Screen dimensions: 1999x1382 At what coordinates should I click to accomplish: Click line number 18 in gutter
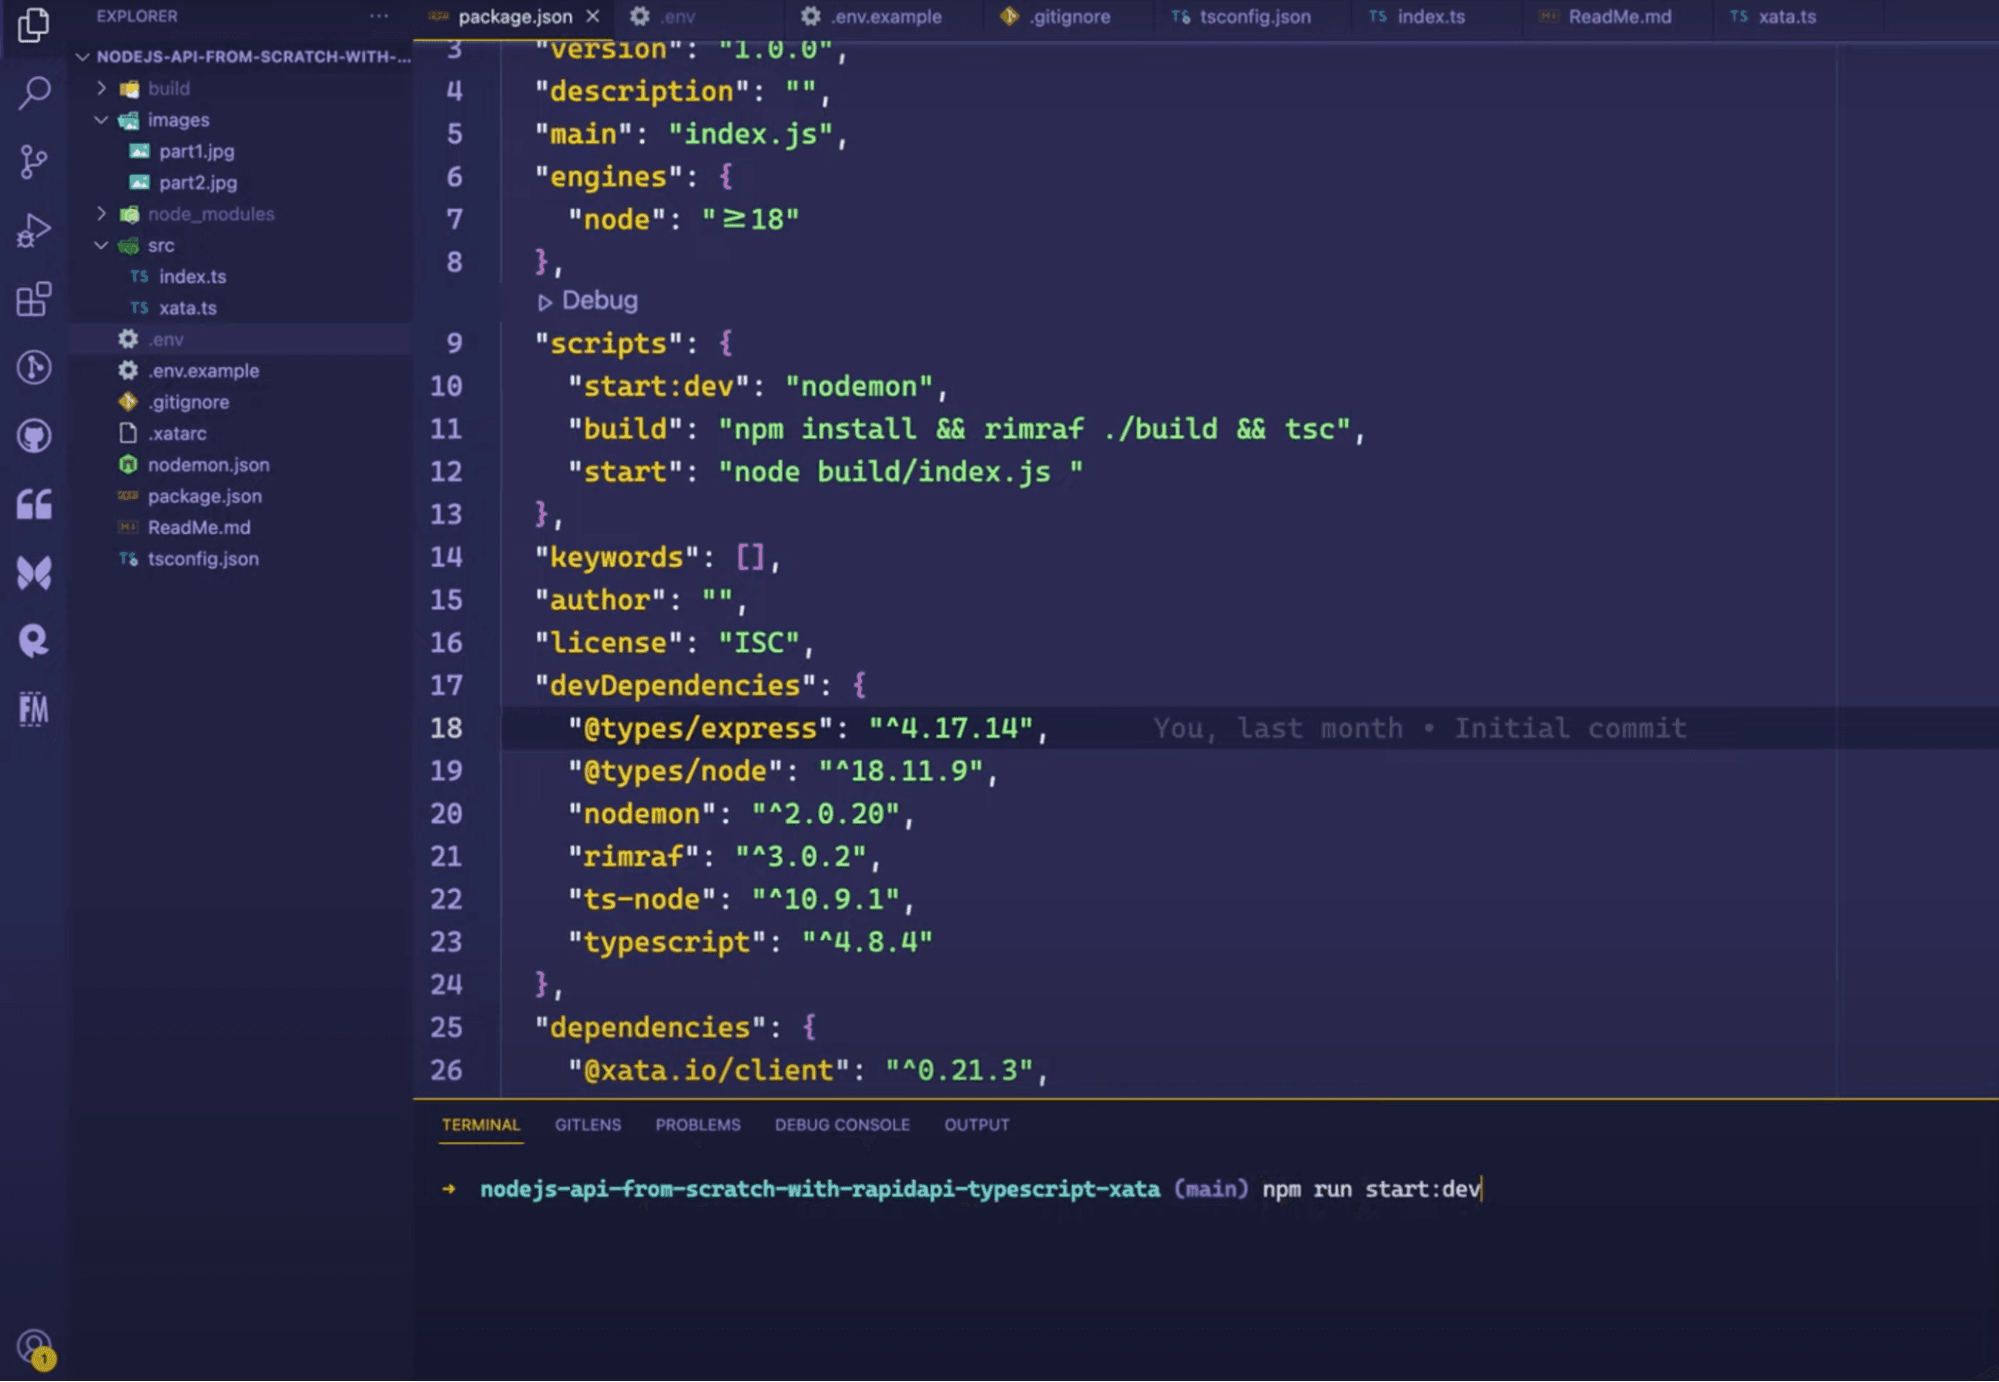(446, 728)
